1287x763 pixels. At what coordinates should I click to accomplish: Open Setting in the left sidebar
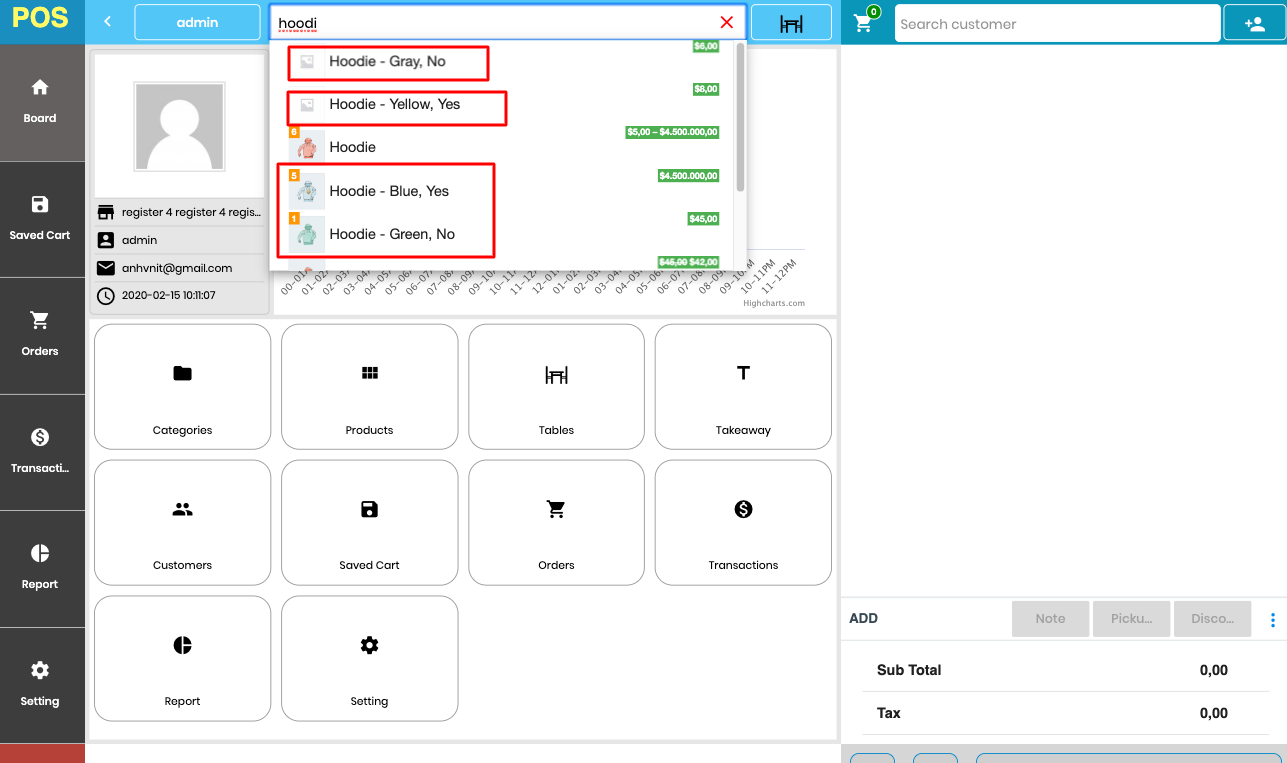click(40, 684)
